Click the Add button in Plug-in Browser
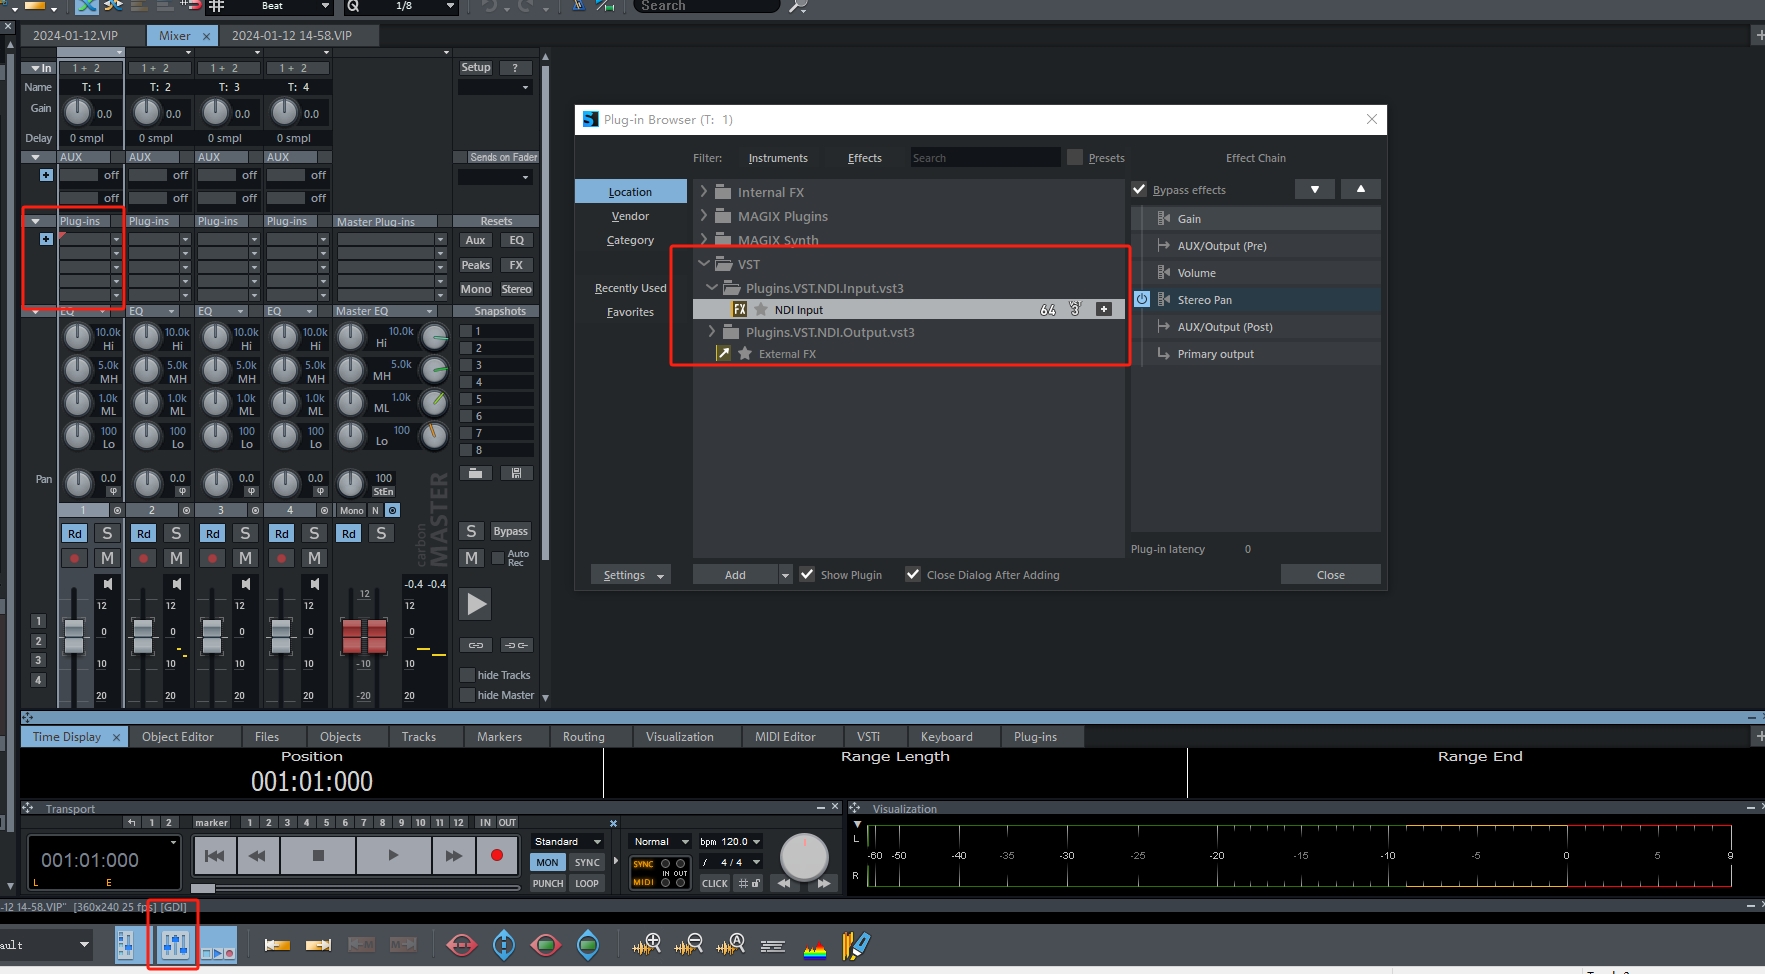 pyautogui.click(x=735, y=575)
